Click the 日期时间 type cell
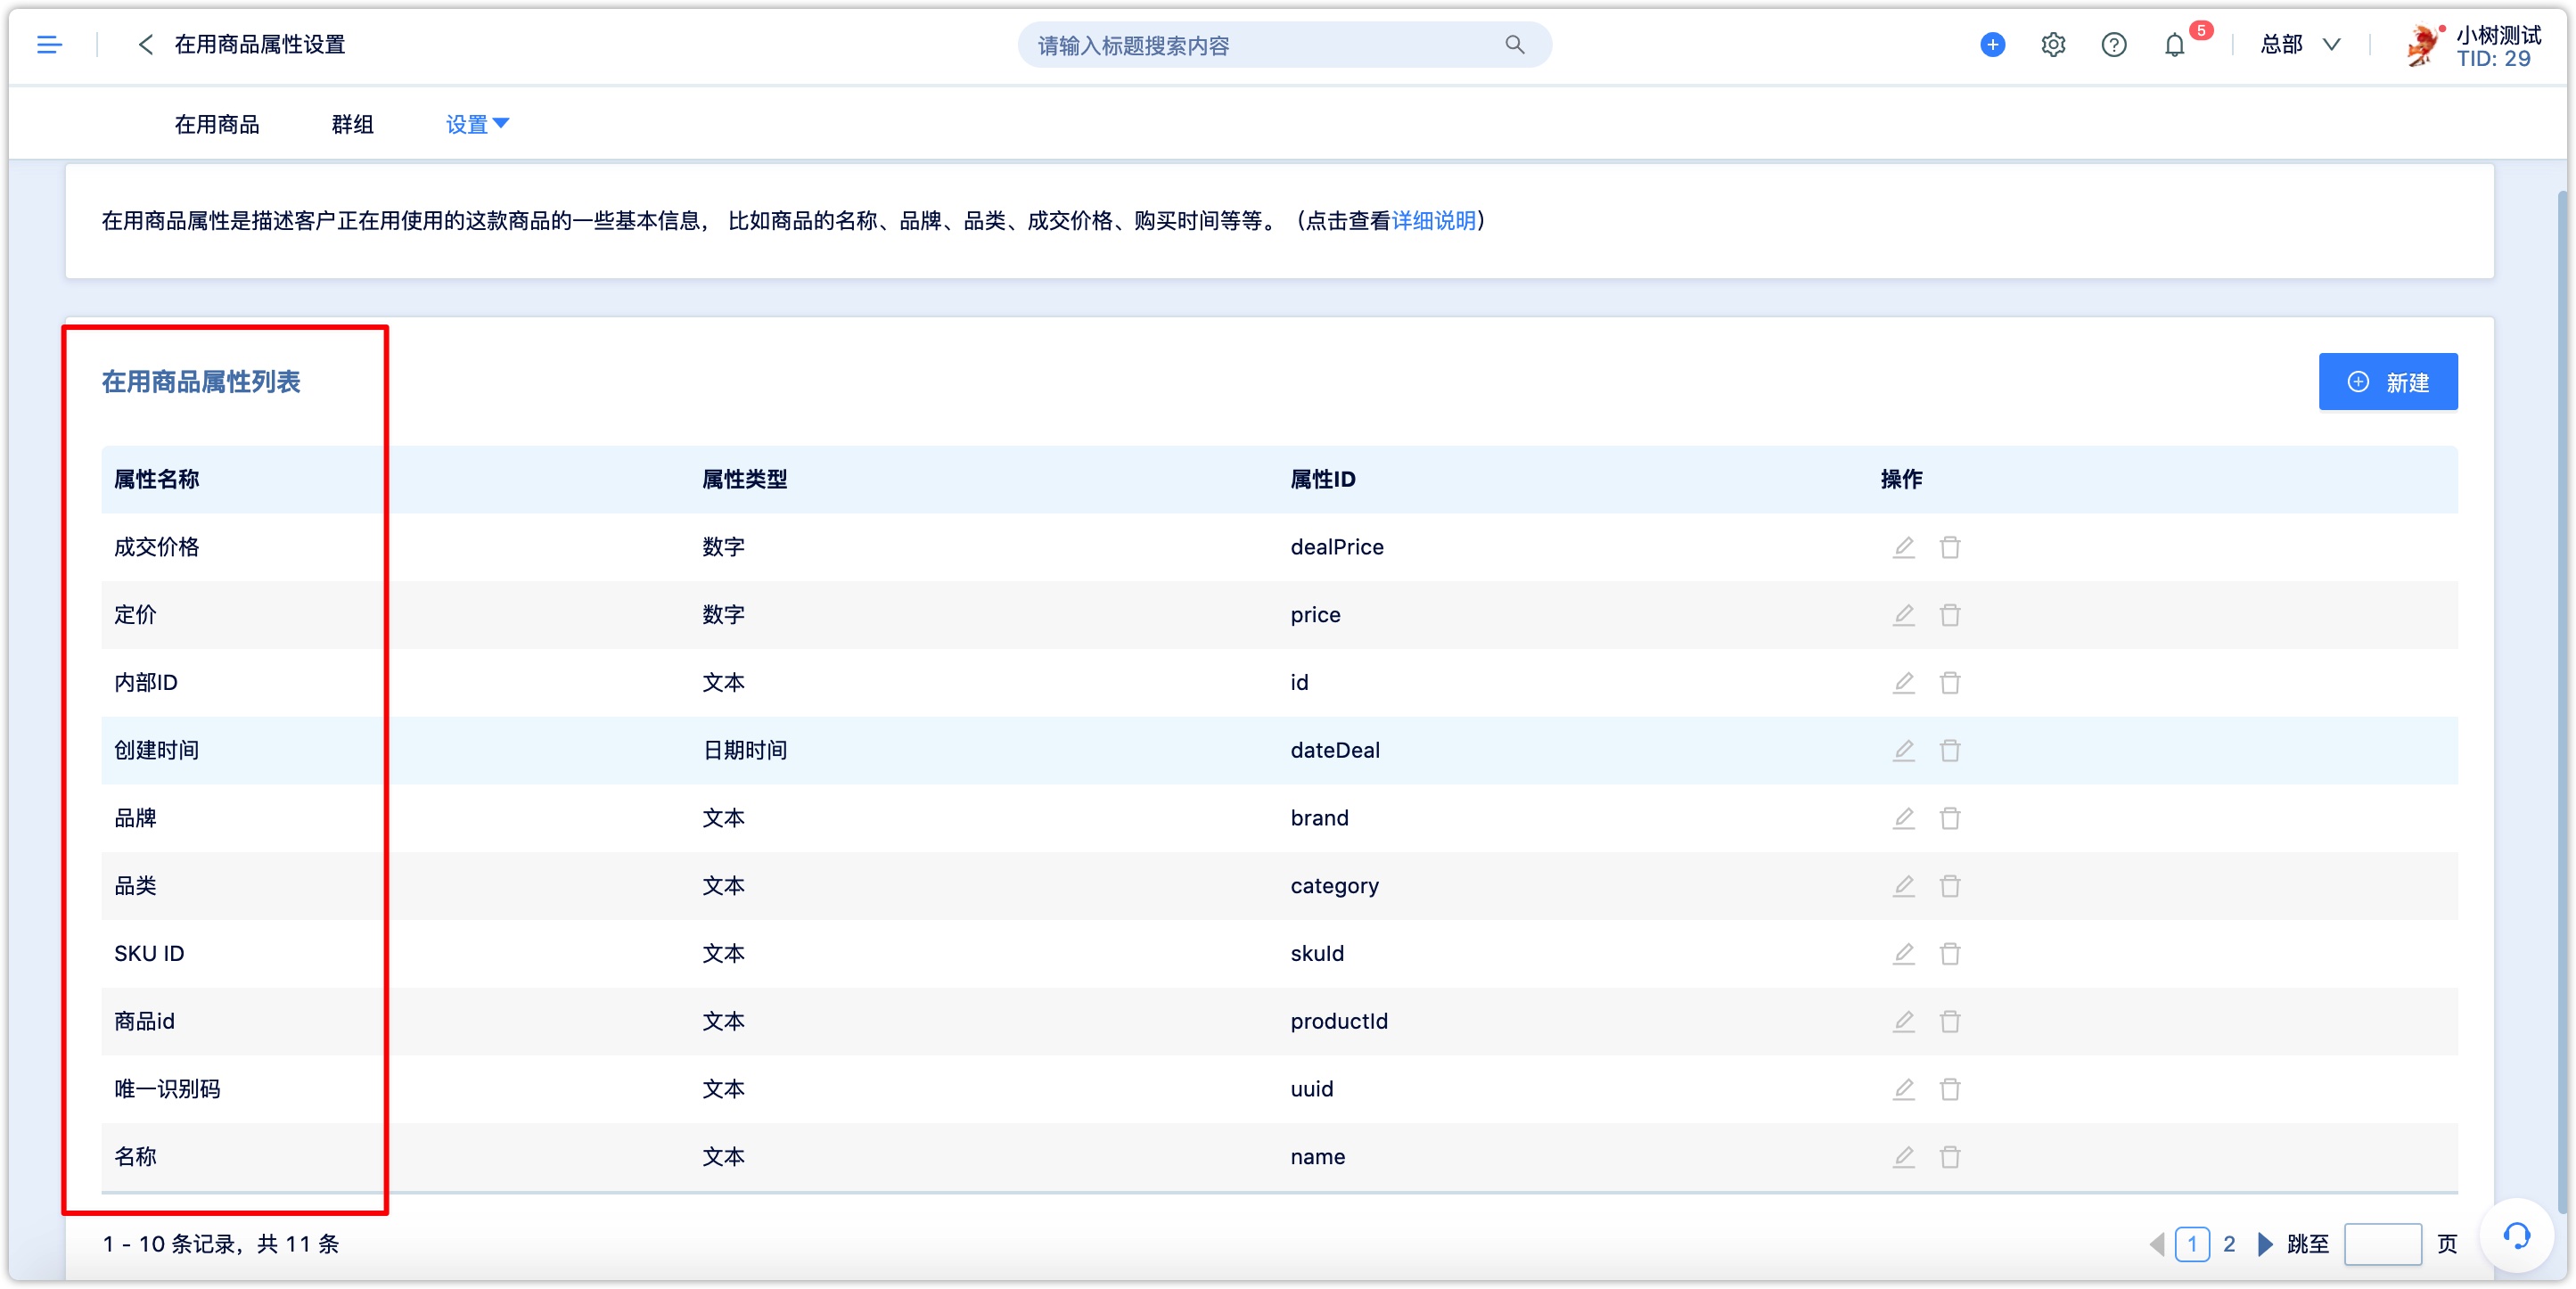 pos(744,751)
